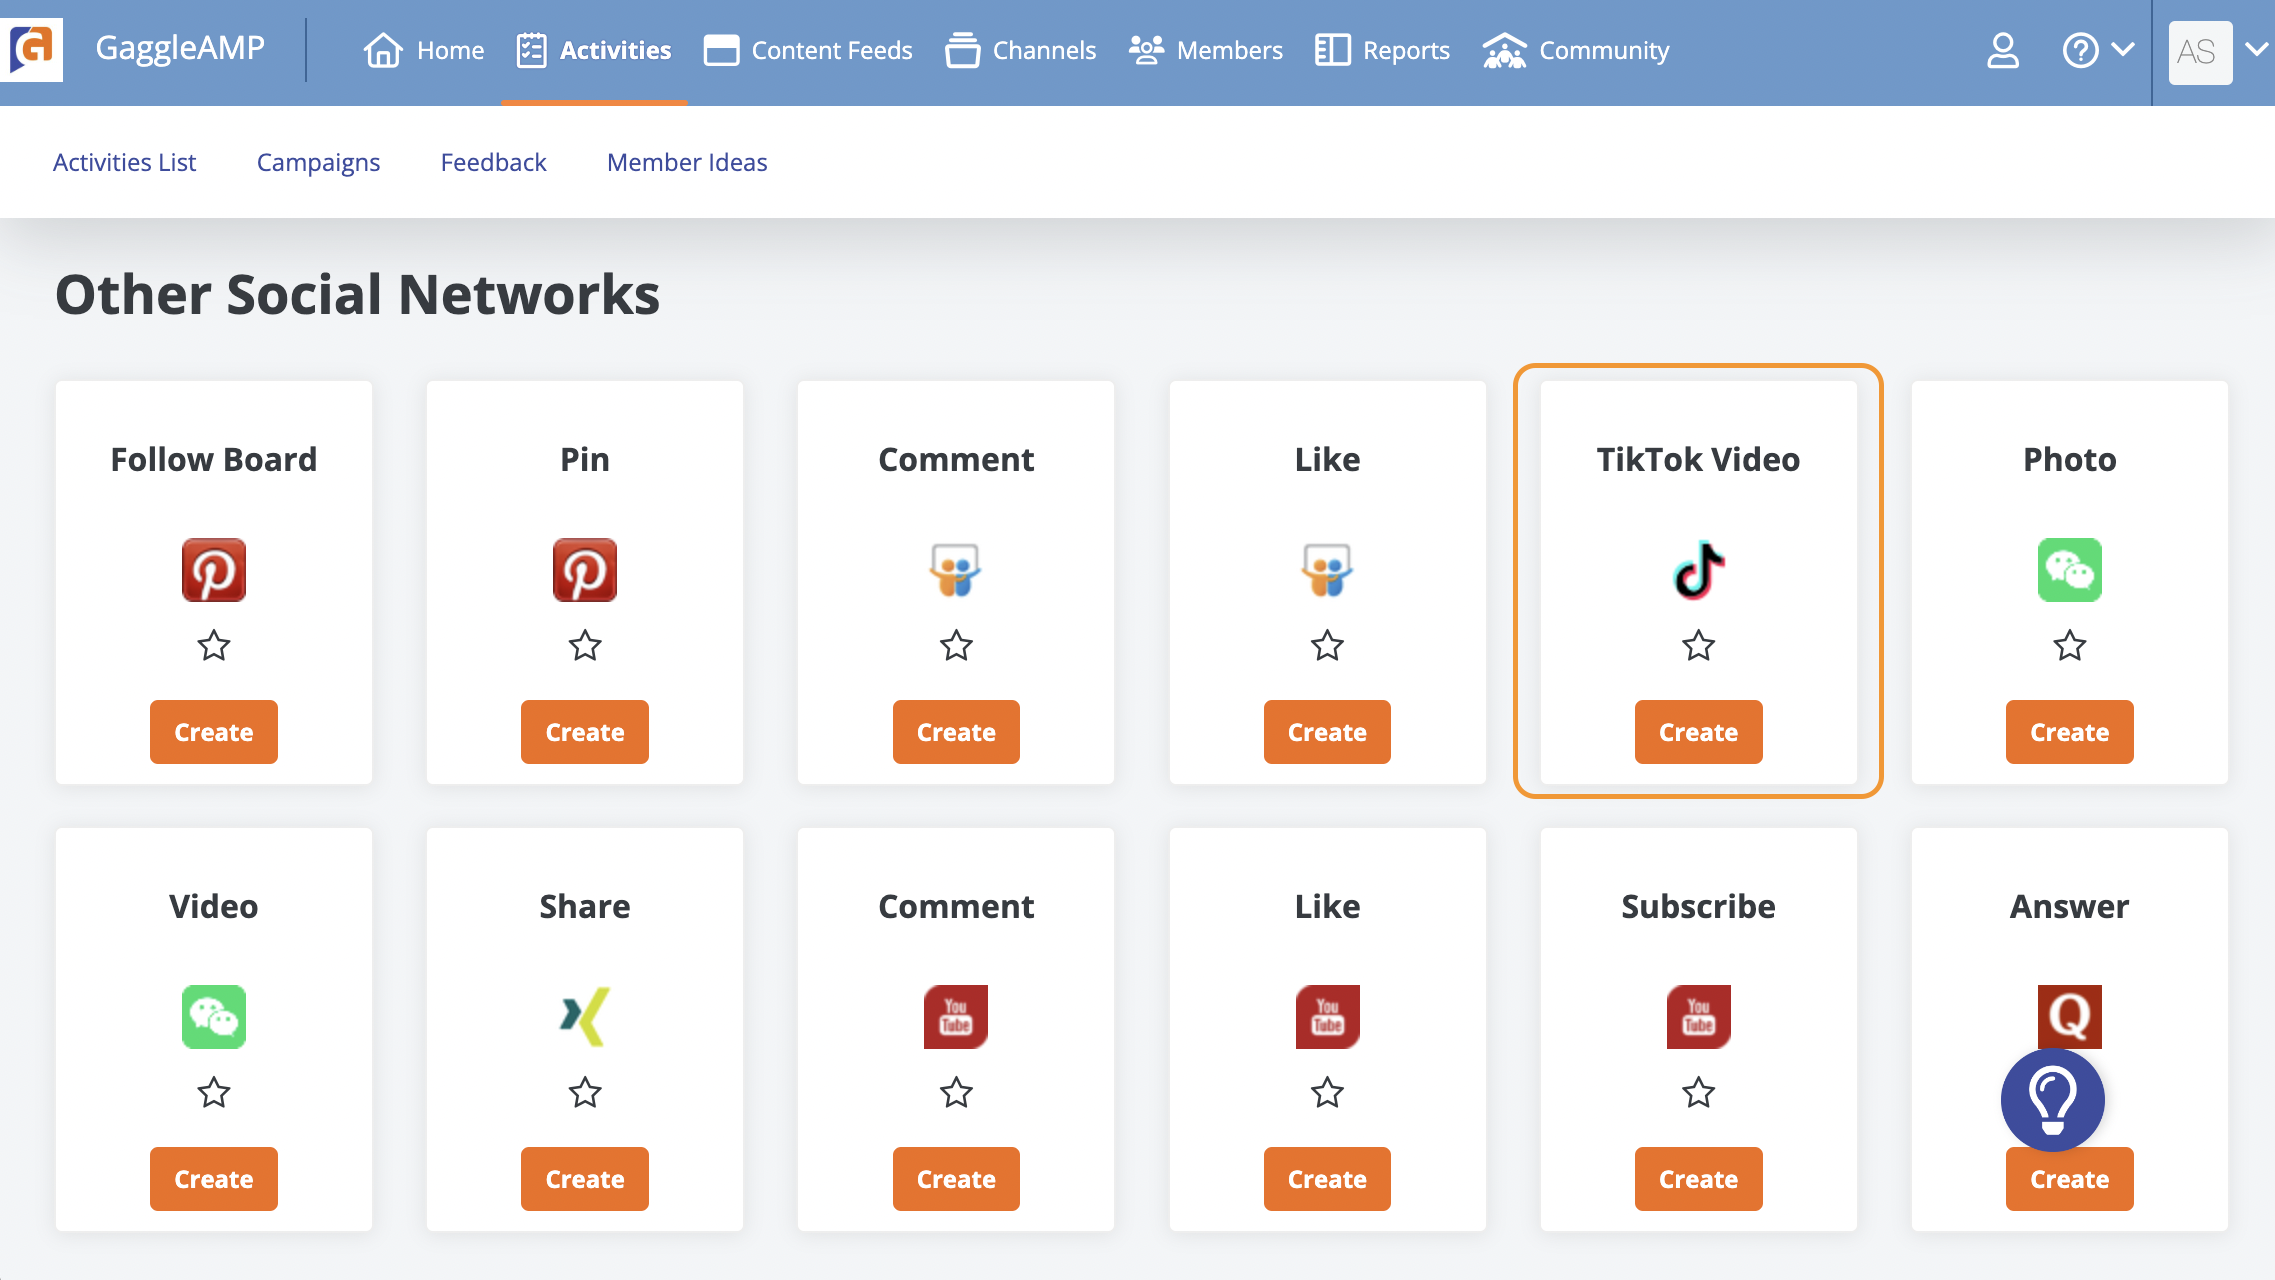The height and width of the screenshot is (1280, 2275).
Task: Click the Pinterest icon on Follow Board card
Action: click(x=214, y=570)
